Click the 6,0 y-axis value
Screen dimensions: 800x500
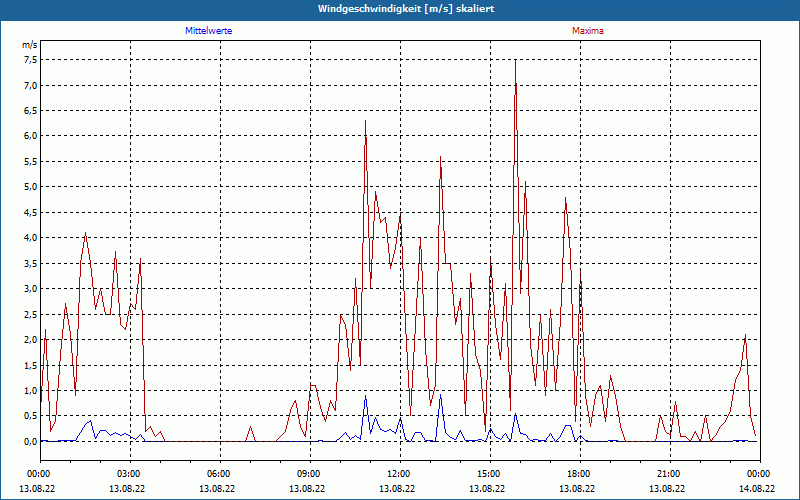tap(31, 136)
